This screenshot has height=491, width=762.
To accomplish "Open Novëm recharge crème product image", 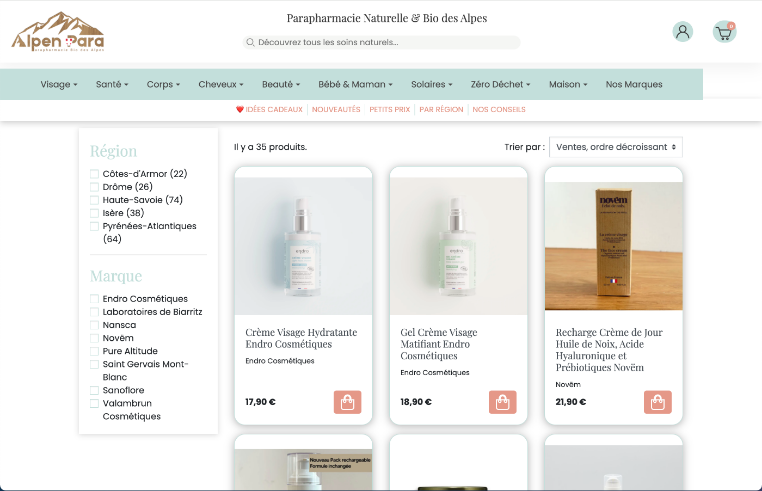I will [613, 246].
